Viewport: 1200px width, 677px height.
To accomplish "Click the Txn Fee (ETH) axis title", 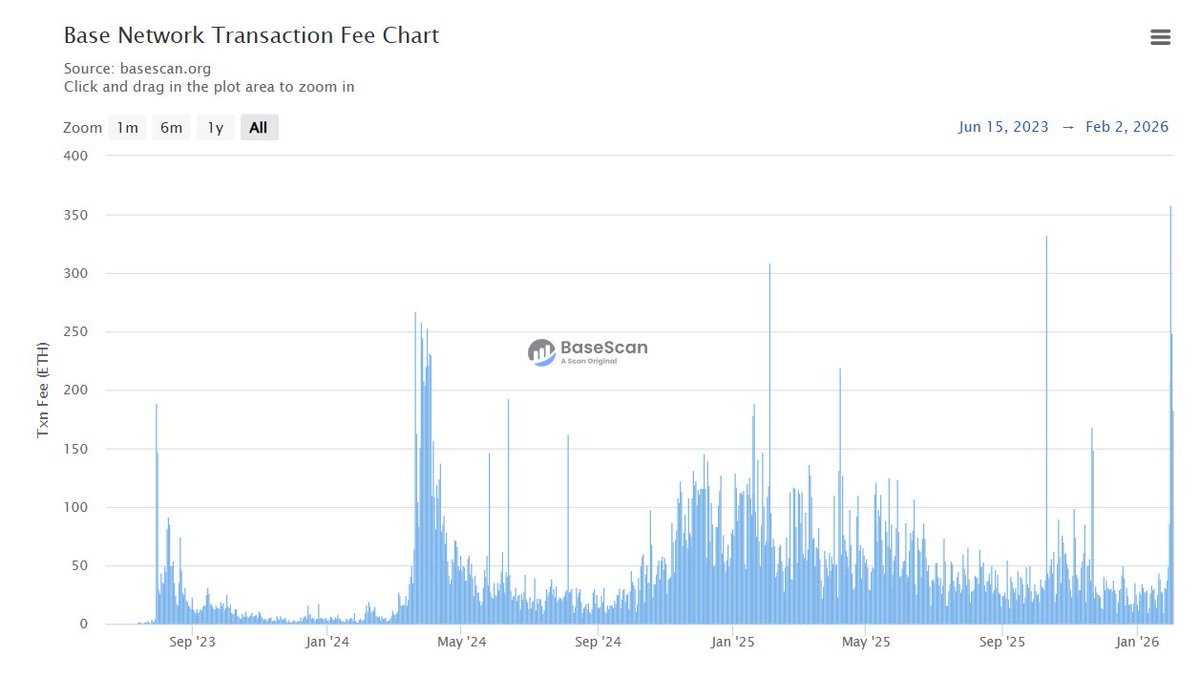I will tap(42, 390).
